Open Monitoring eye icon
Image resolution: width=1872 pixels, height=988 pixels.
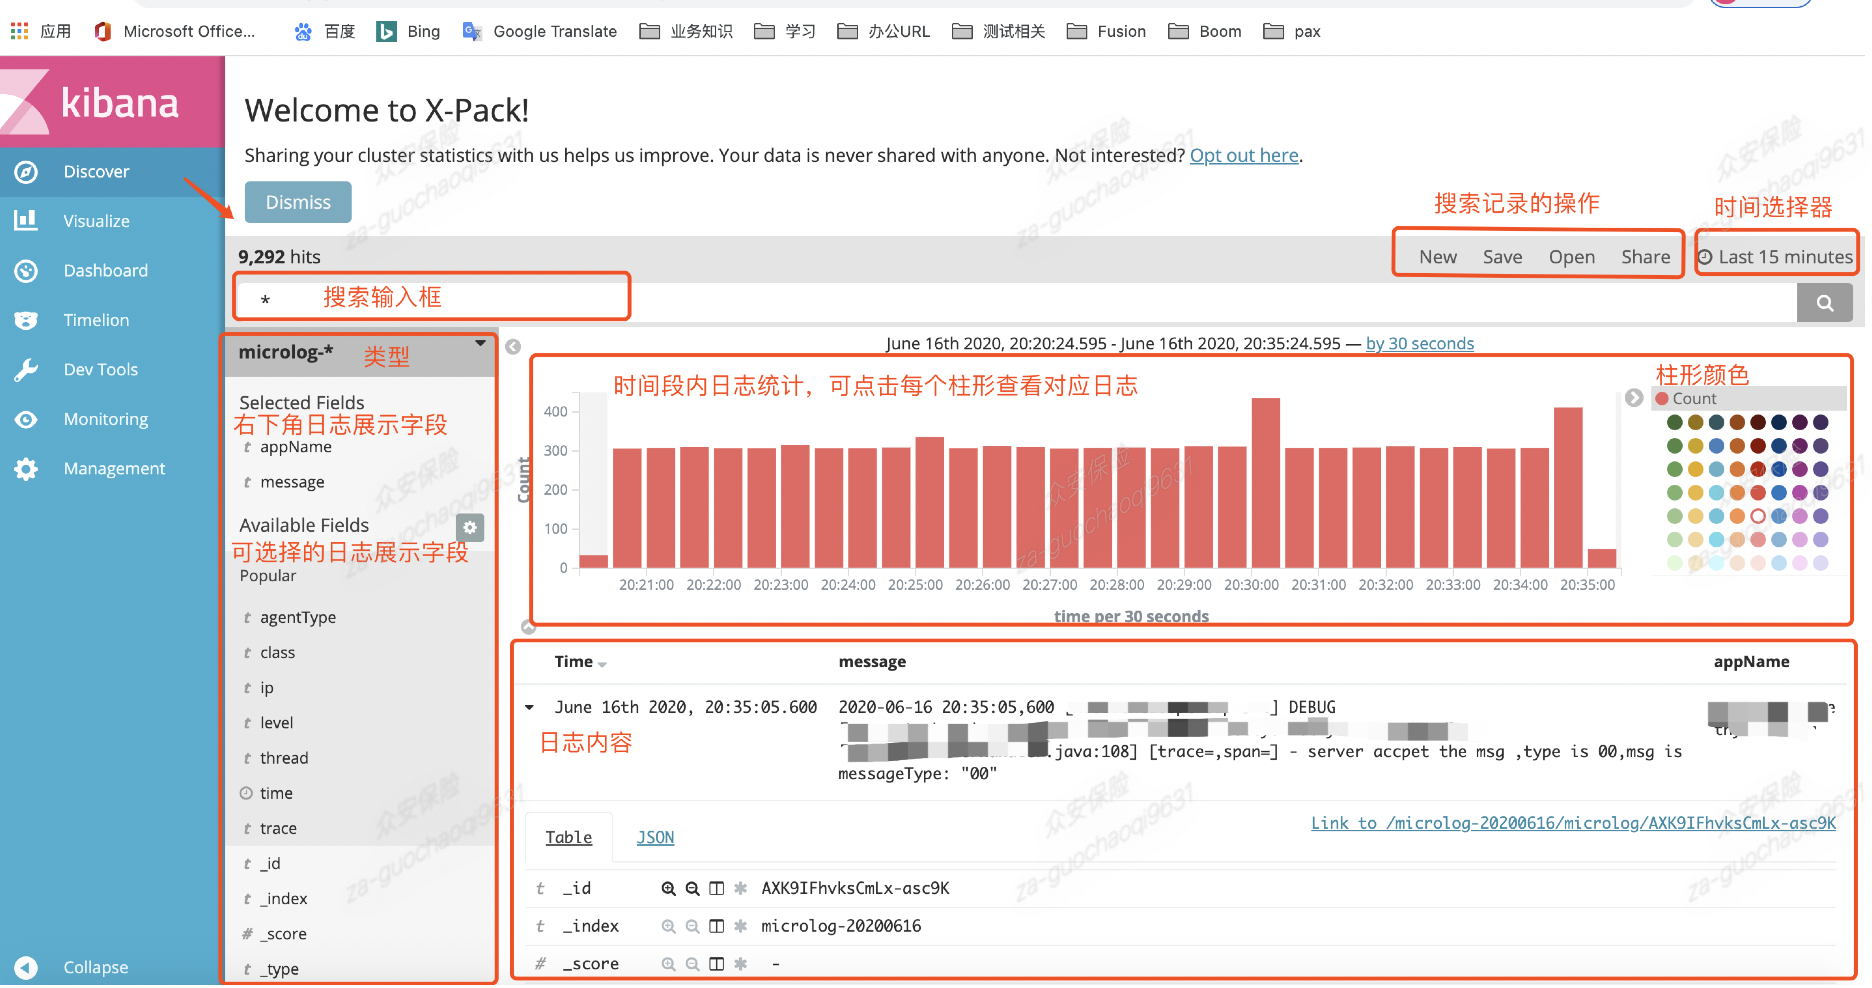tap(26, 420)
